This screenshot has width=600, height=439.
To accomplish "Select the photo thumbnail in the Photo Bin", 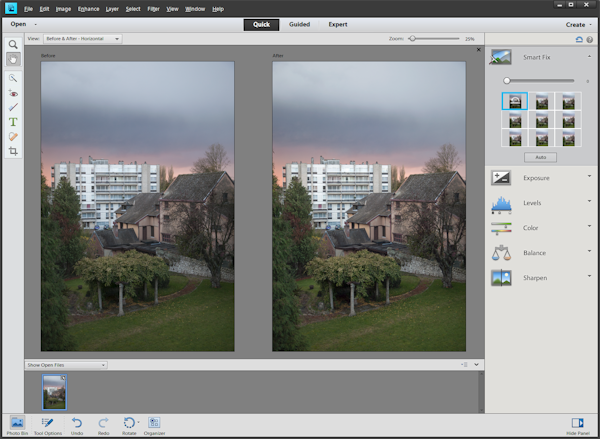I will 52,390.
